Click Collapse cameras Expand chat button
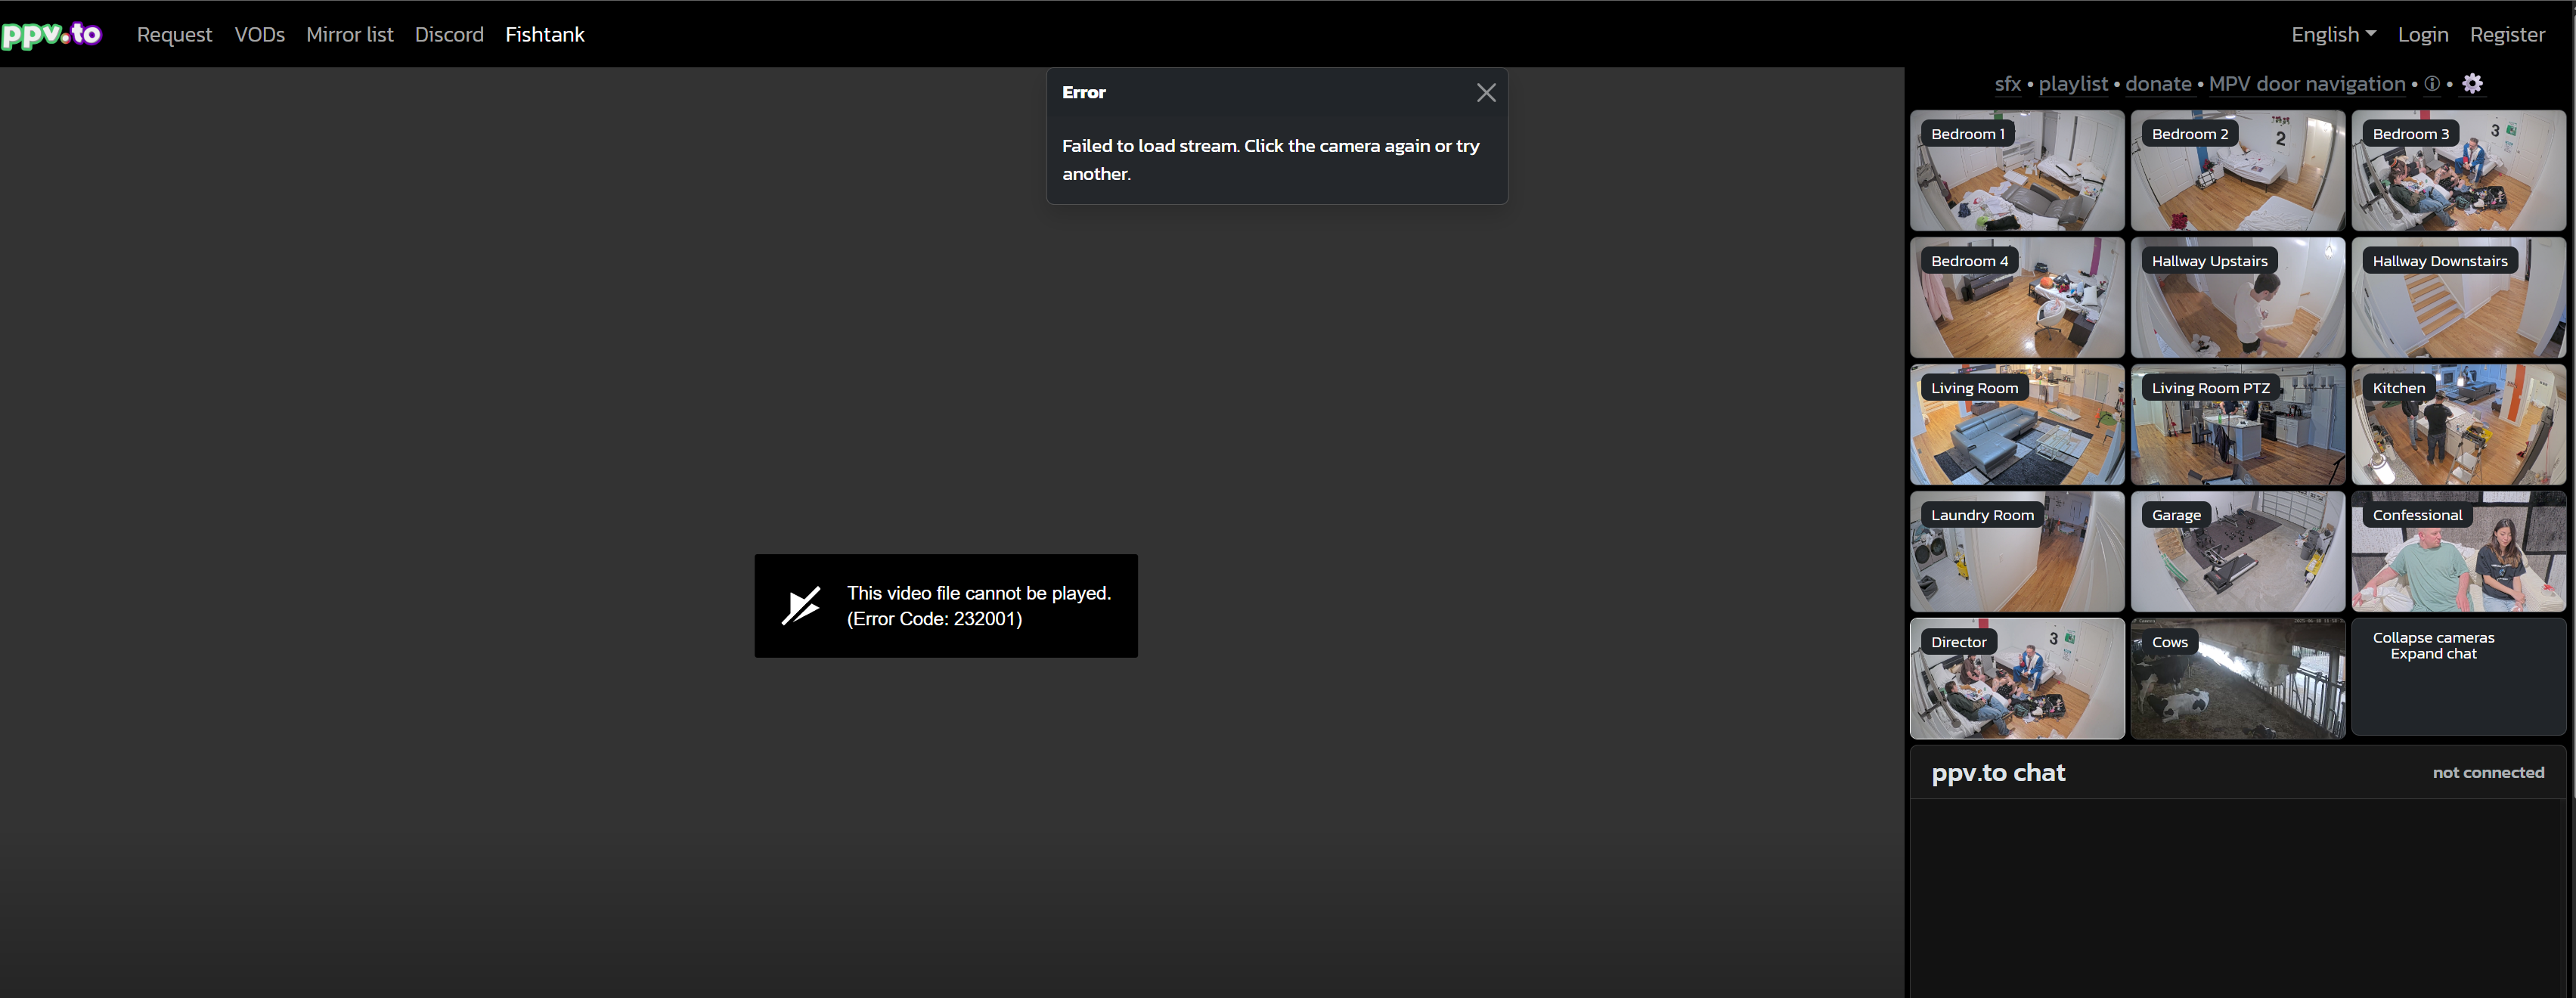Viewport: 2576px width, 998px height. point(2458,677)
